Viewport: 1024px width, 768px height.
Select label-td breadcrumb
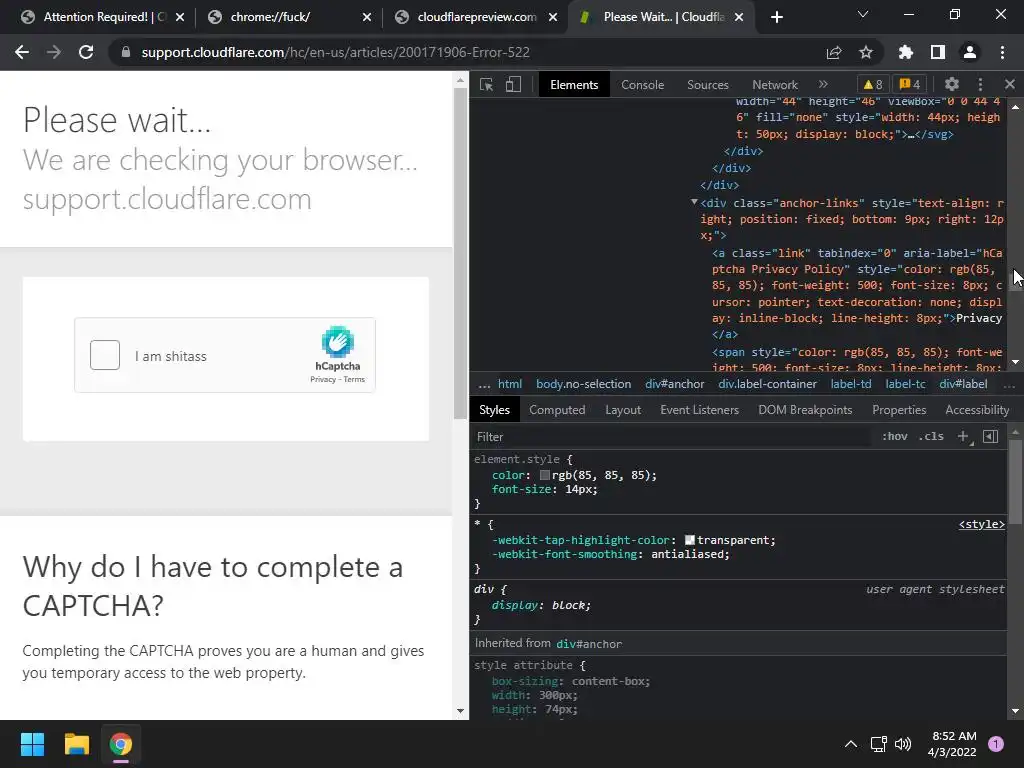851,384
